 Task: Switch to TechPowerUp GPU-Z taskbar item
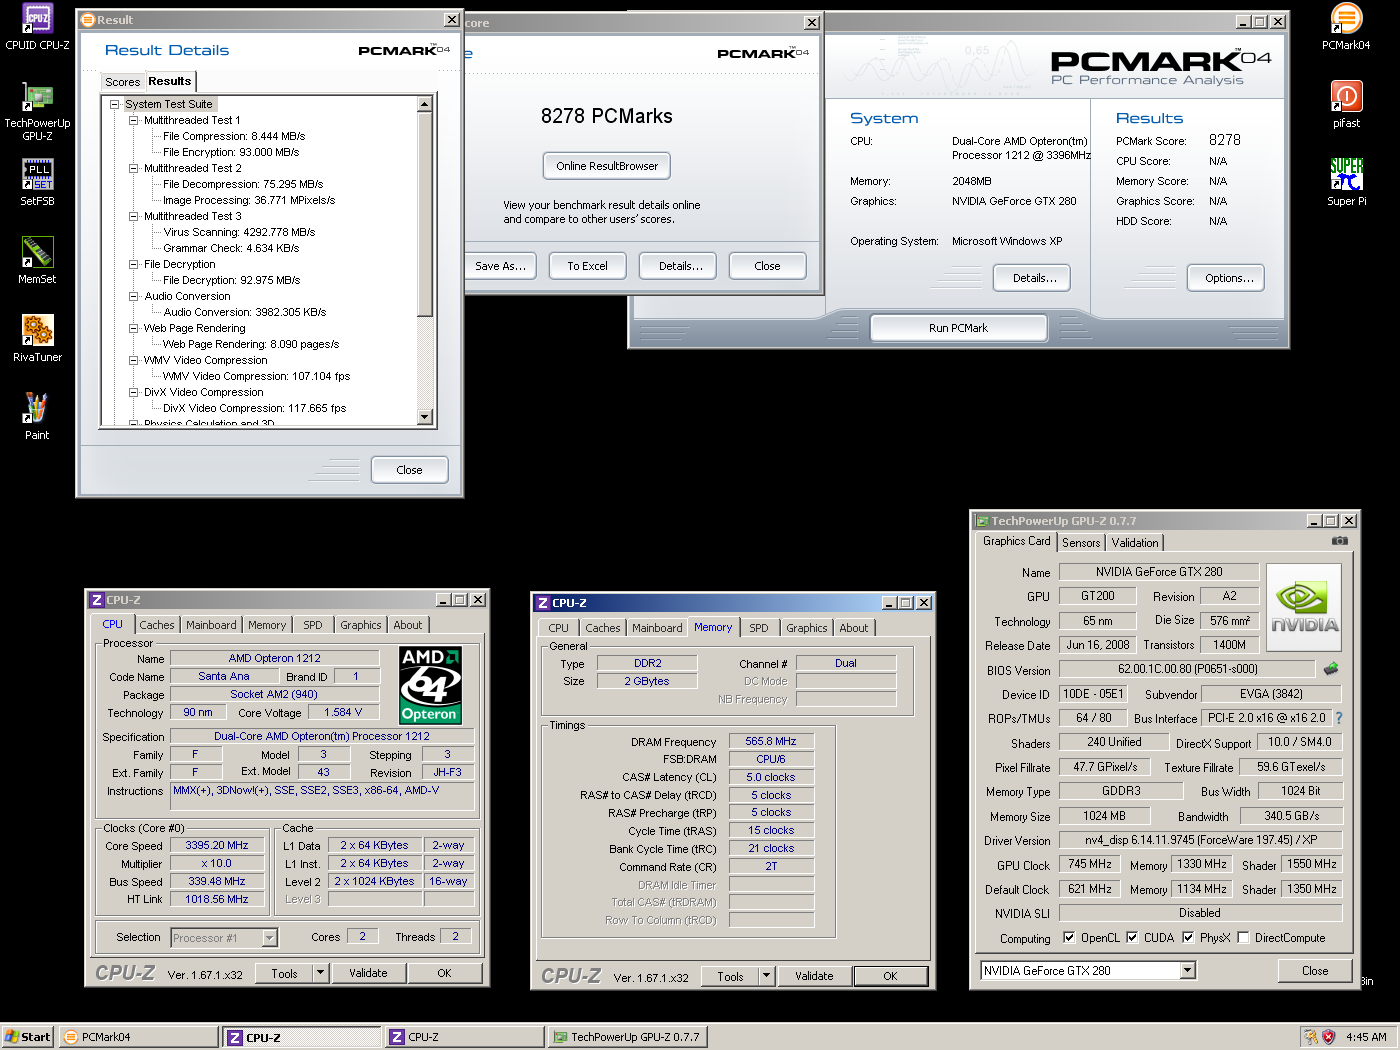628,1037
